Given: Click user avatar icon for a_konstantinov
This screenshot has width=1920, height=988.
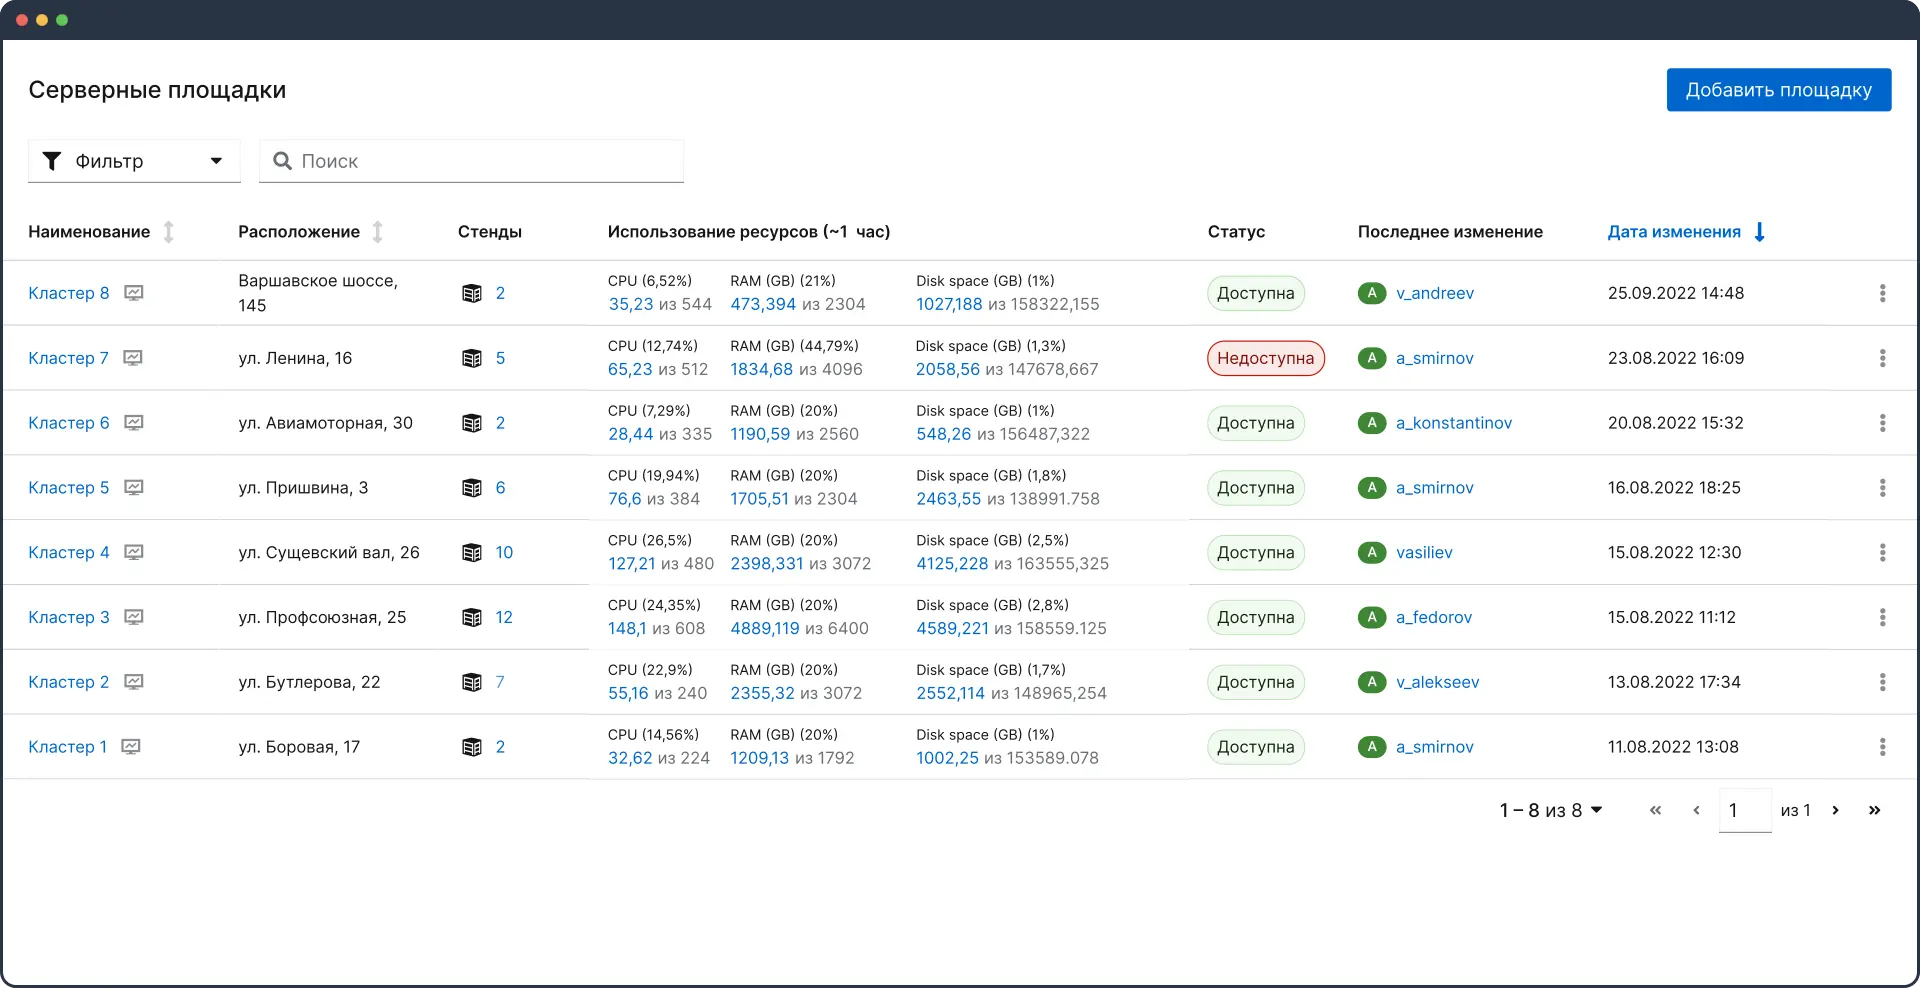Looking at the screenshot, I should point(1371,423).
